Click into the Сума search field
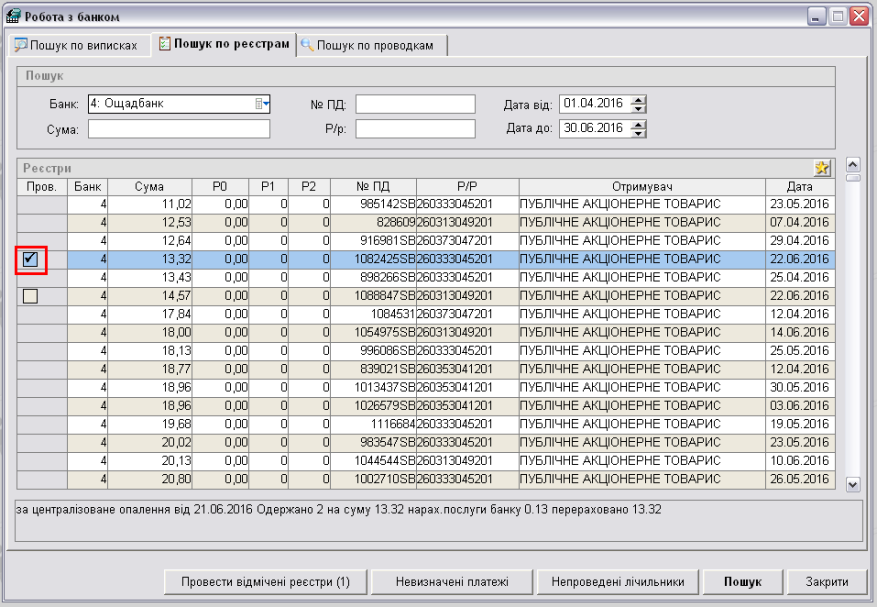Image resolution: width=877 pixels, height=607 pixels. pos(179,128)
